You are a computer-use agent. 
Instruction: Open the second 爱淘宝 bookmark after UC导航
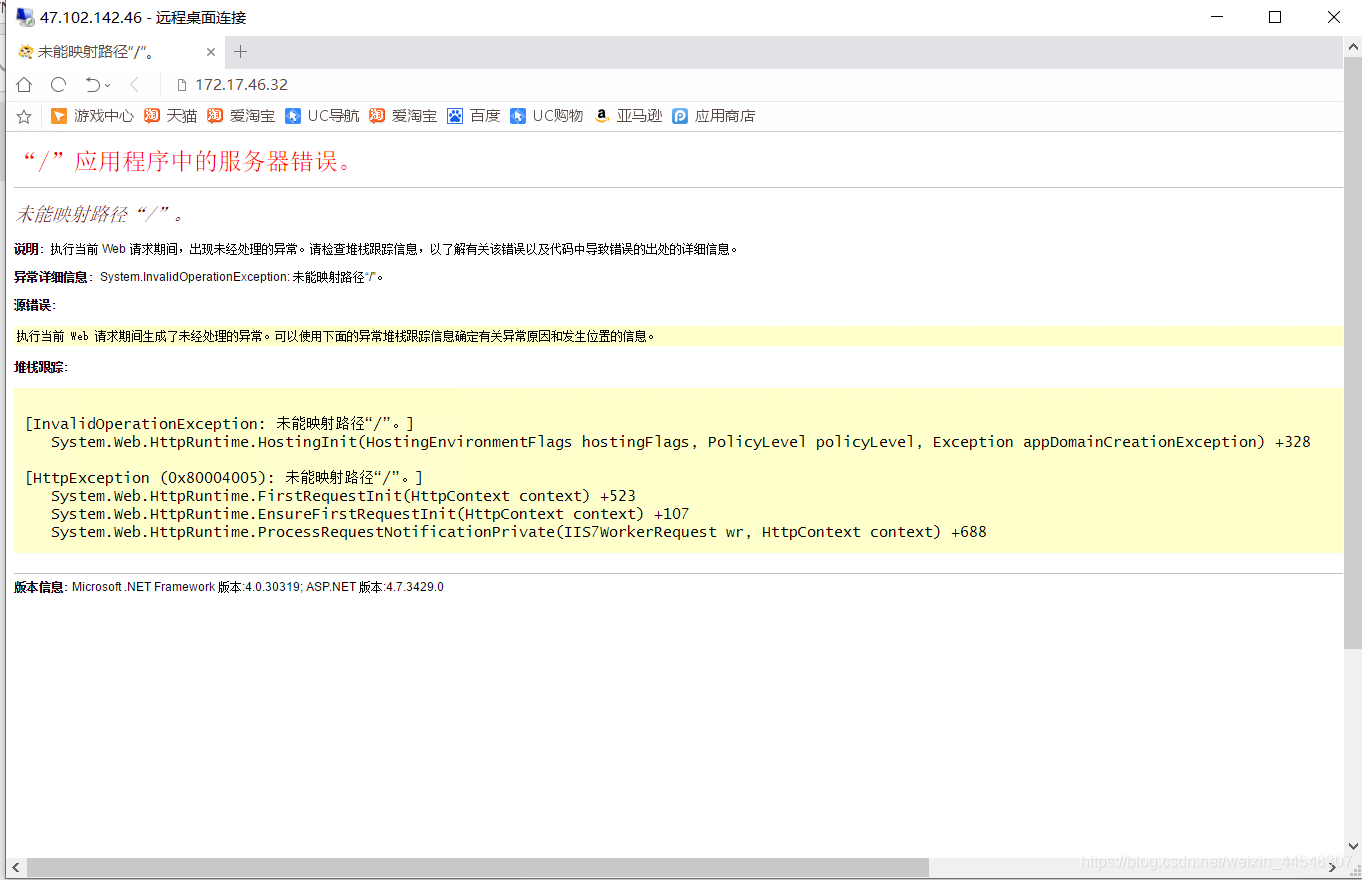pos(403,116)
